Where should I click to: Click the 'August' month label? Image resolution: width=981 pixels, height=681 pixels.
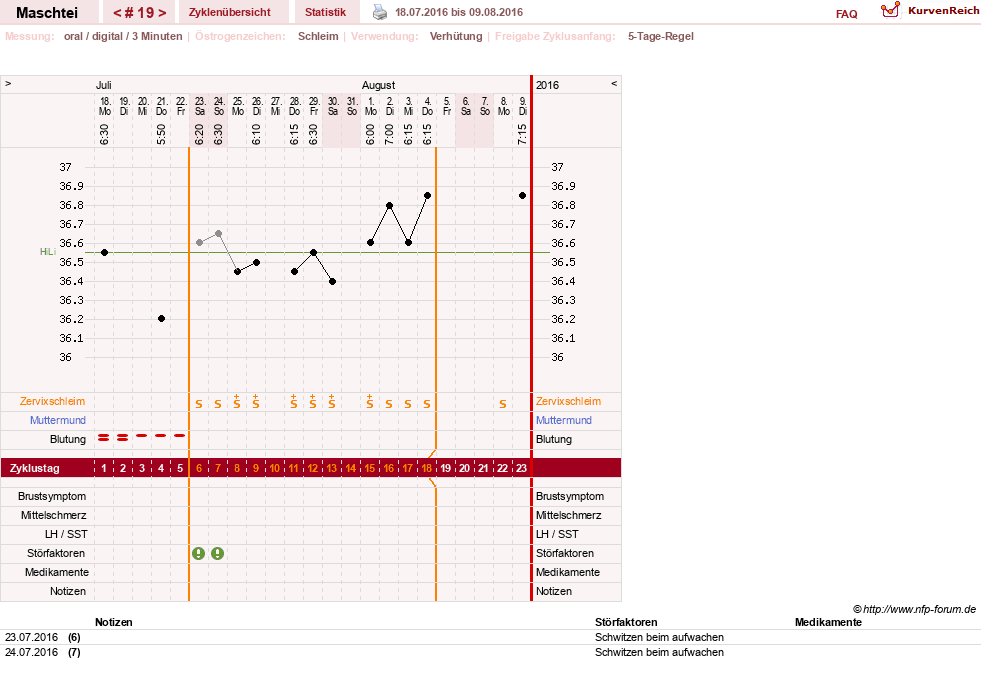pyautogui.click(x=379, y=85)
